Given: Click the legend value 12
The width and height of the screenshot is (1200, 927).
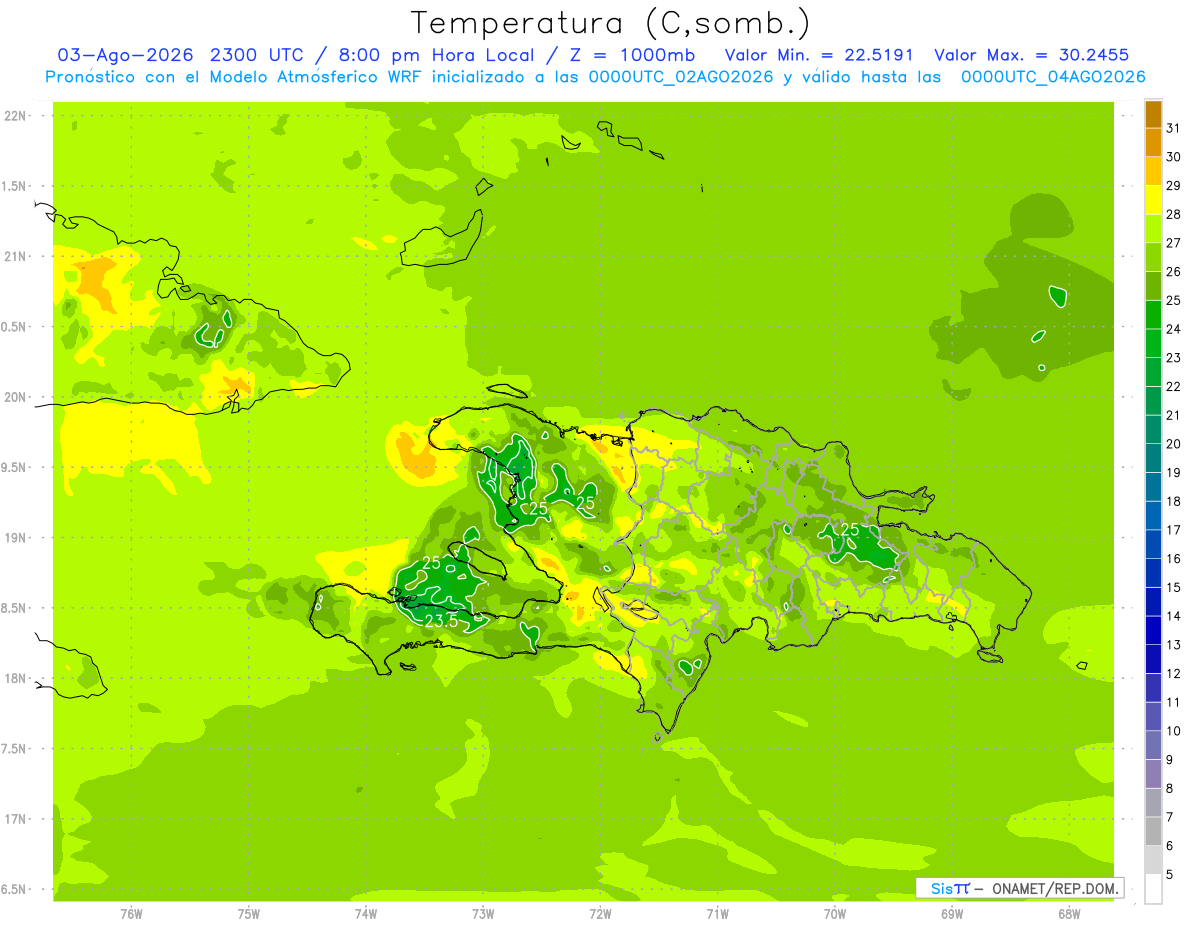Looking at the screenshot, I should [x=1174, y=673].
